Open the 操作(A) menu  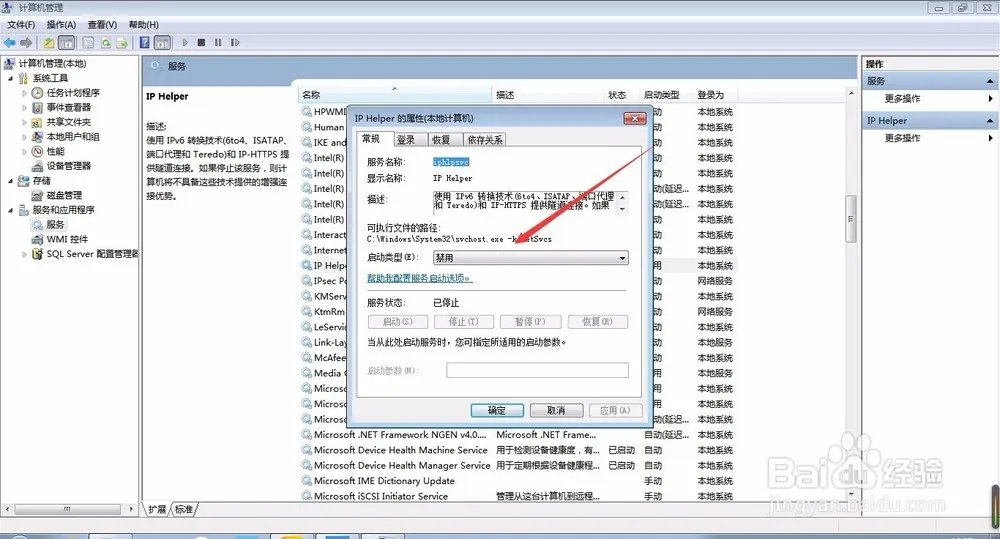click(x=61, y=24)
